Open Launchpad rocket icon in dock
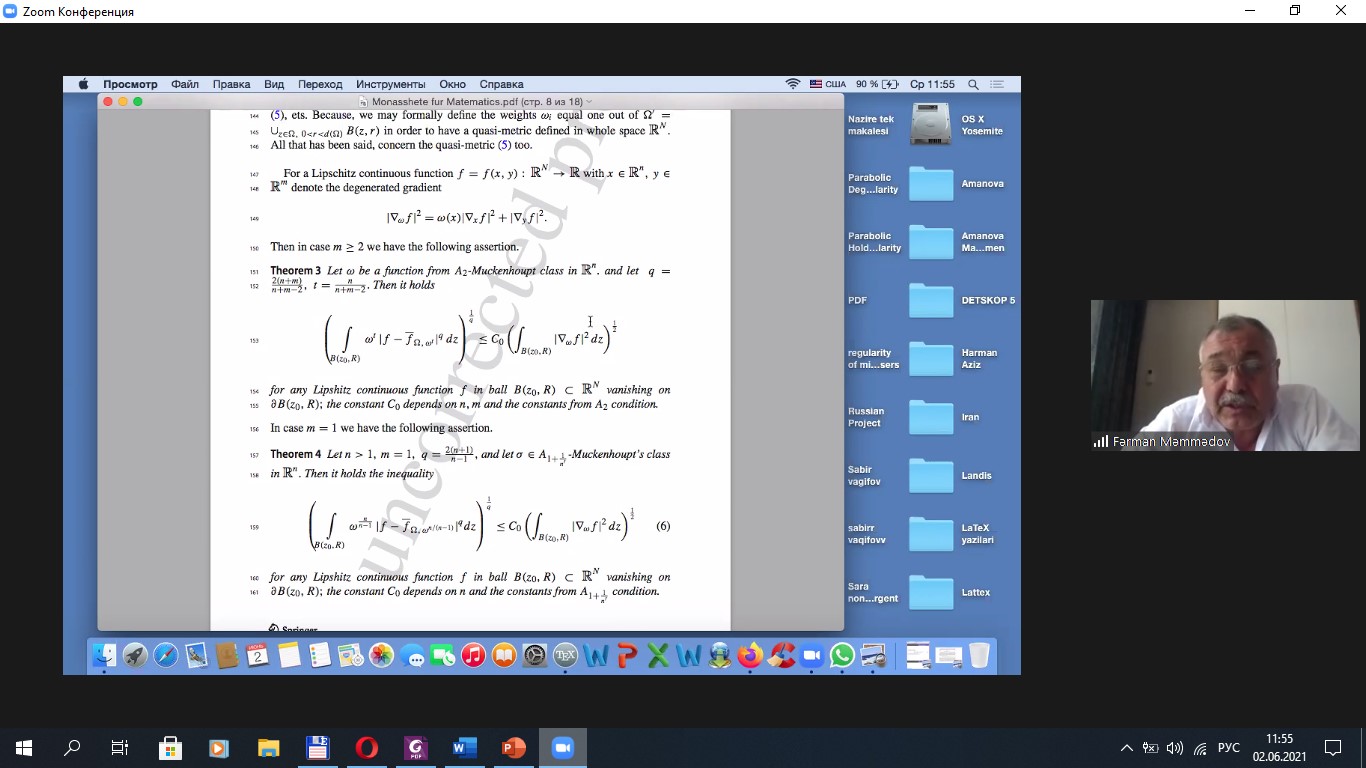The image size is (1366, 768). [x=135, y=655]
